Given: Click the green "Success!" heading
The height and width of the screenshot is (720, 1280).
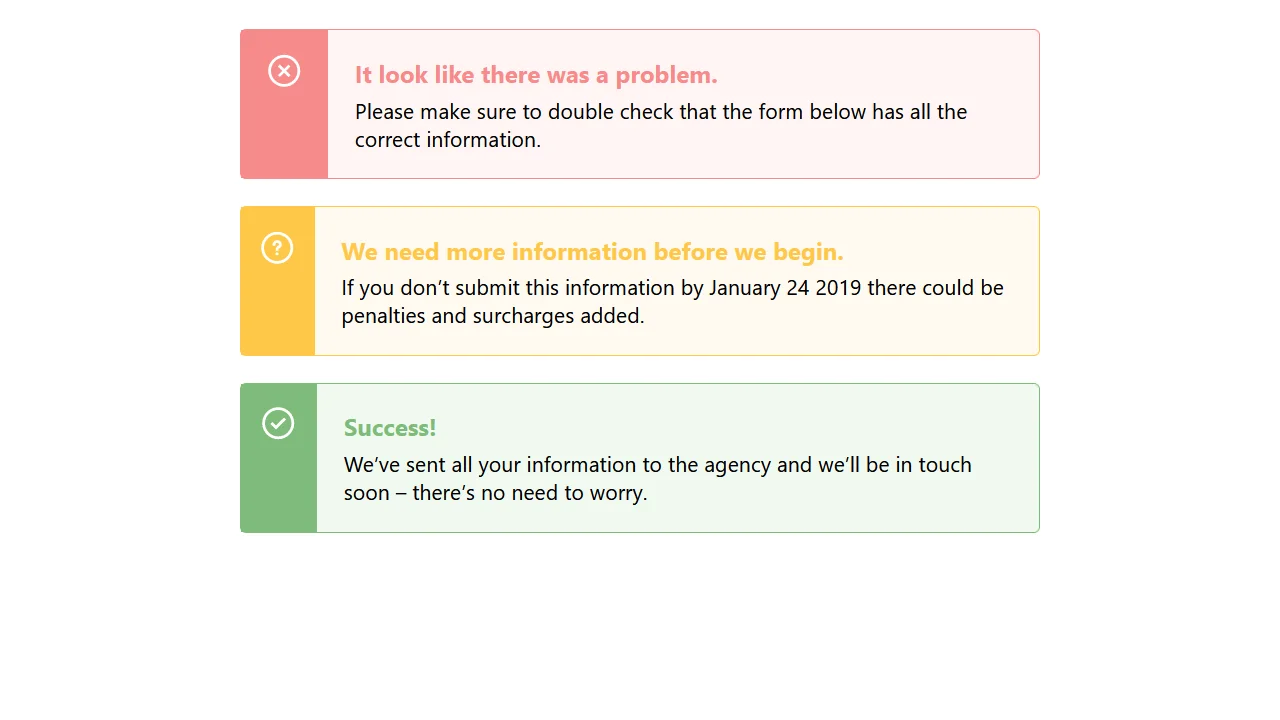Looking at the screenshot, I should [390, 428].
